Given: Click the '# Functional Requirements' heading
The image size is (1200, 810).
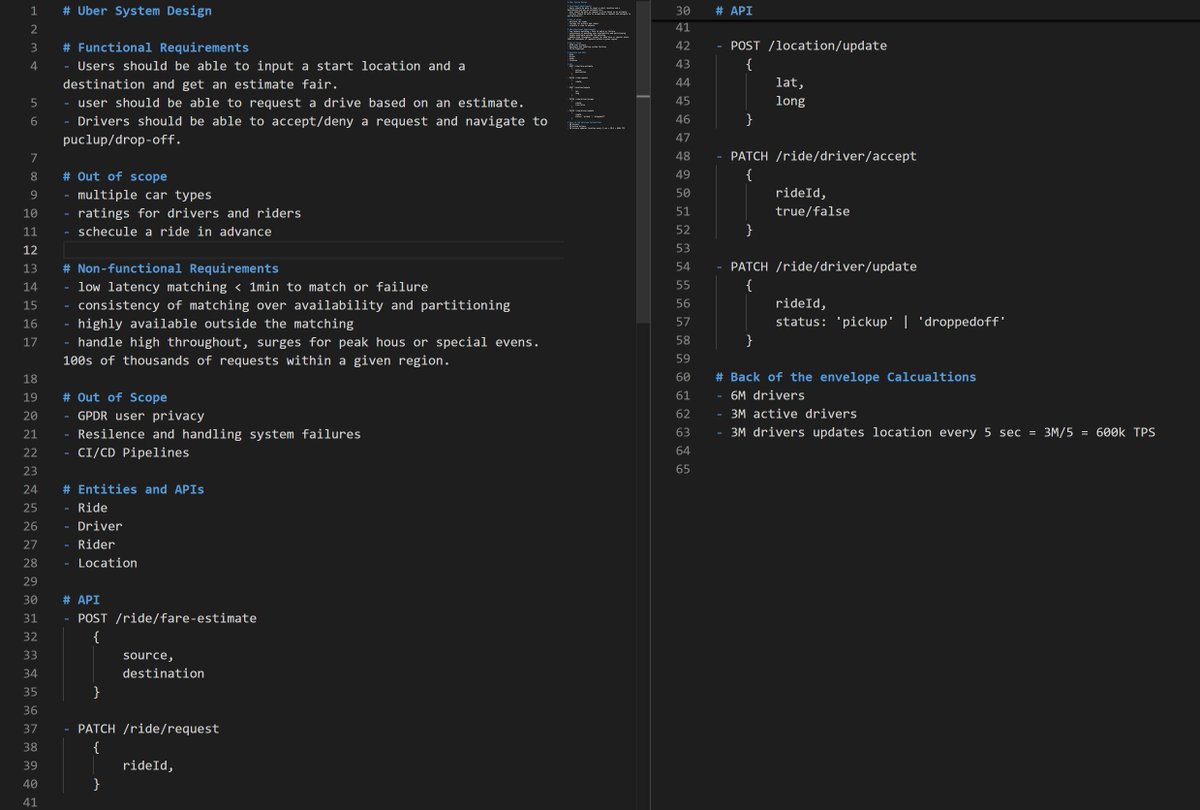Looking at the screenshot, I should 155,47.
